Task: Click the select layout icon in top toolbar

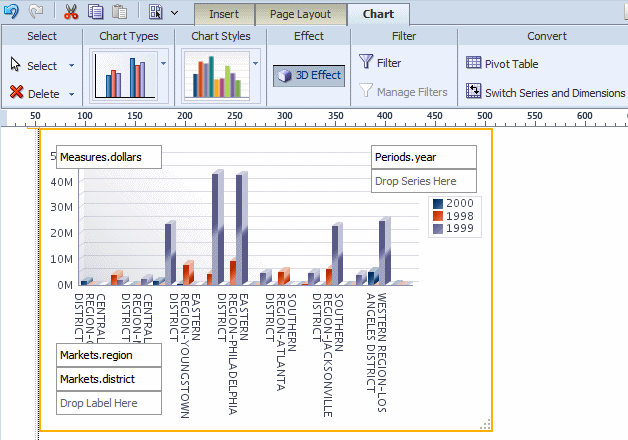Action: point(156,12)
